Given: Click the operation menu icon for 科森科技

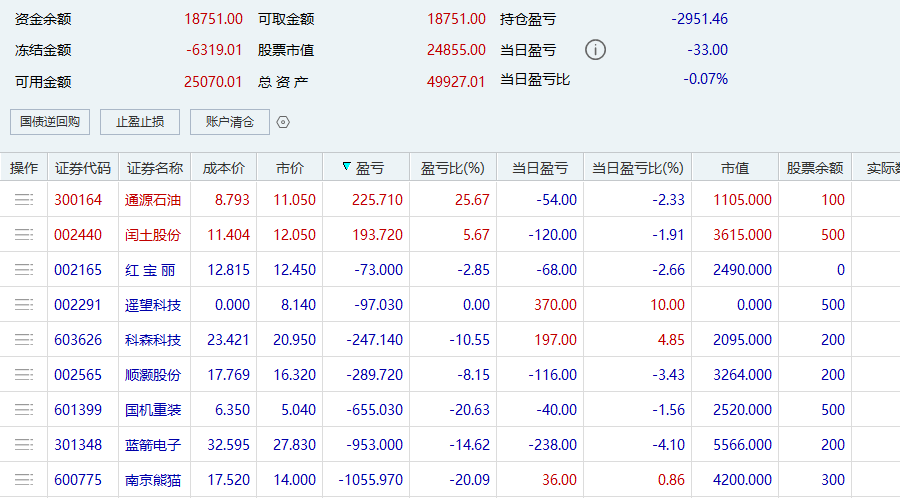Looking at the screenshot, I should coord(24,340).
